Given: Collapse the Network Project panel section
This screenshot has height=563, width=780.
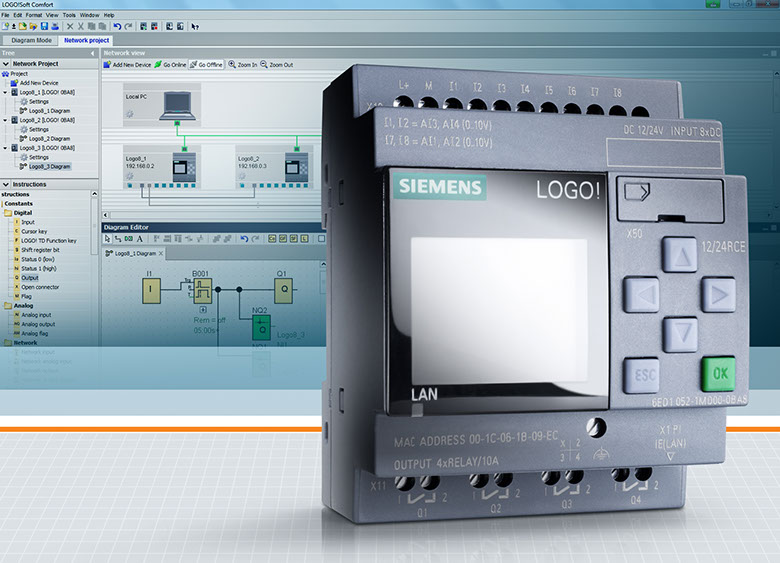Looking at the screenshot, I should [5, 63].
